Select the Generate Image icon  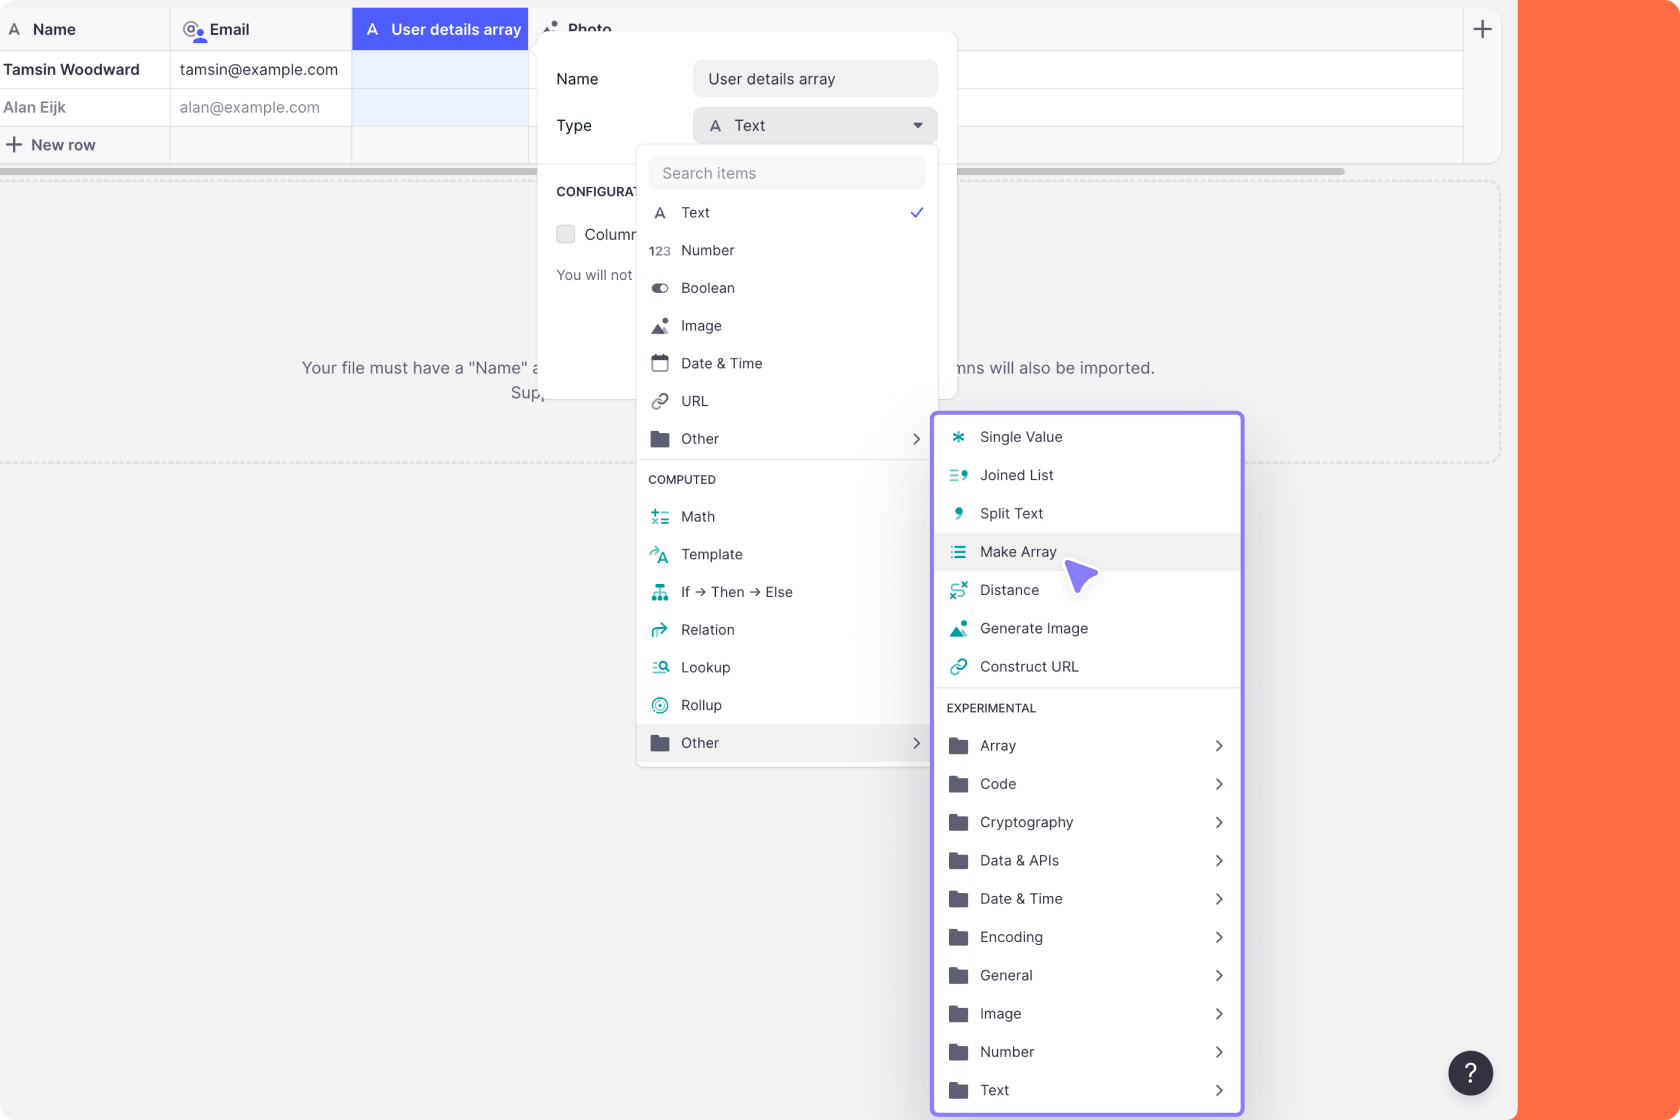[958, 628]
